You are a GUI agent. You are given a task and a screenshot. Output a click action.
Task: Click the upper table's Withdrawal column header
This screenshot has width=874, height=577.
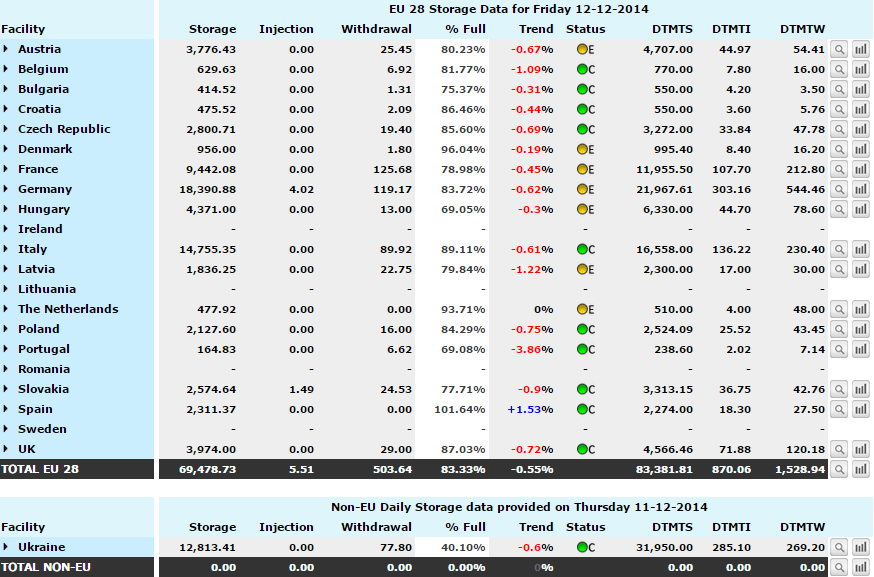376,29
